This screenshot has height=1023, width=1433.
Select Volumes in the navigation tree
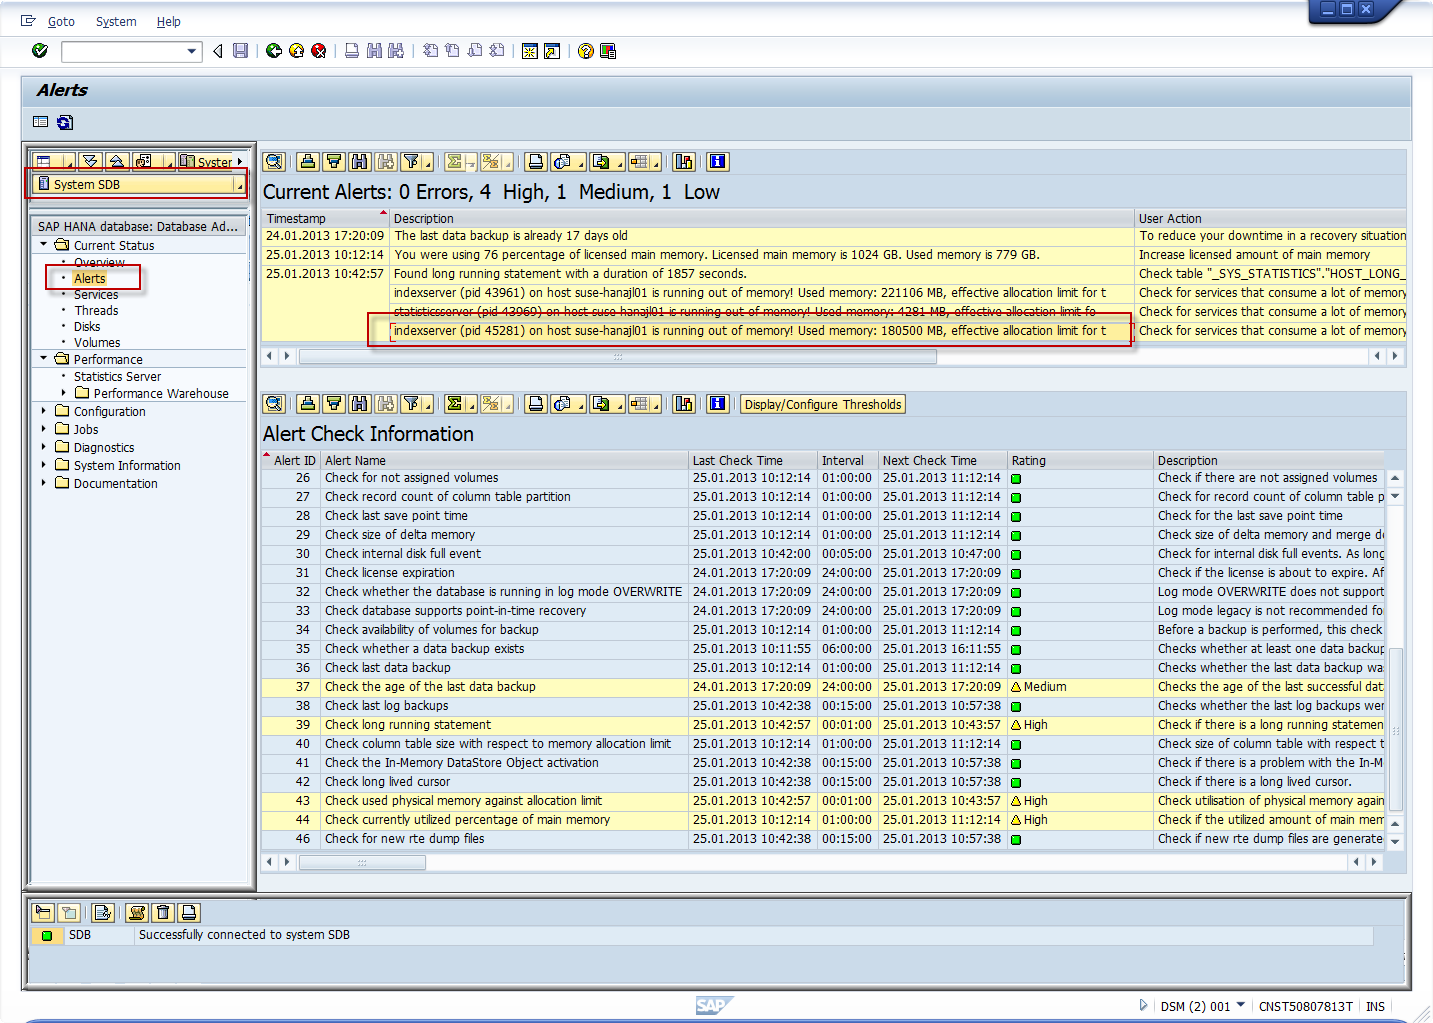coord(97,342)
